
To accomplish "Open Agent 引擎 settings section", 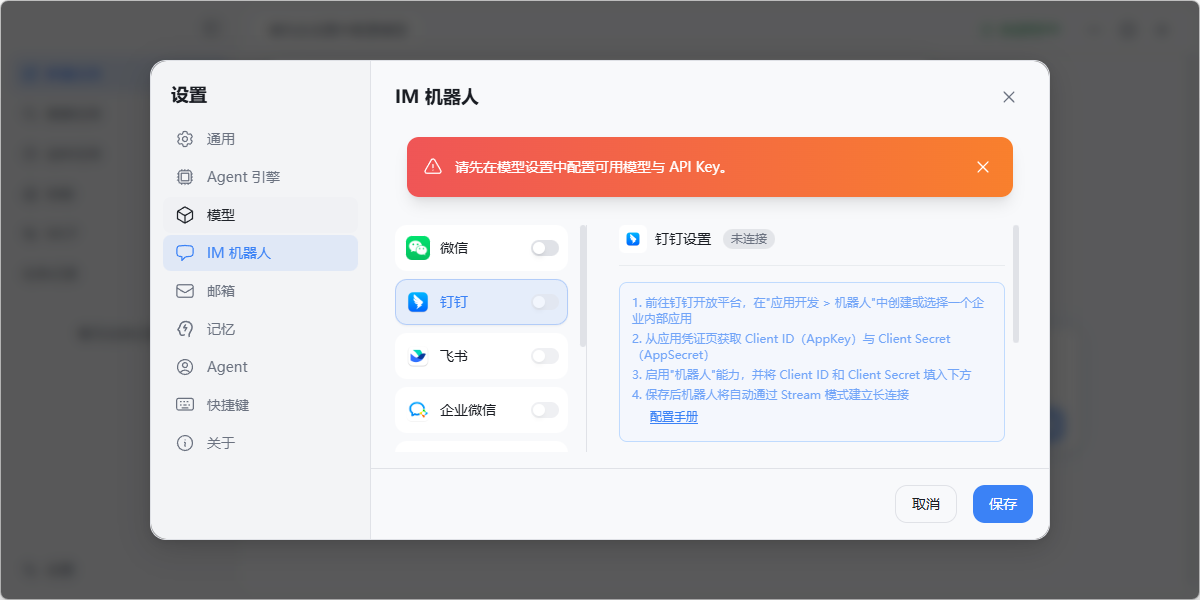I will coord(243,177).
